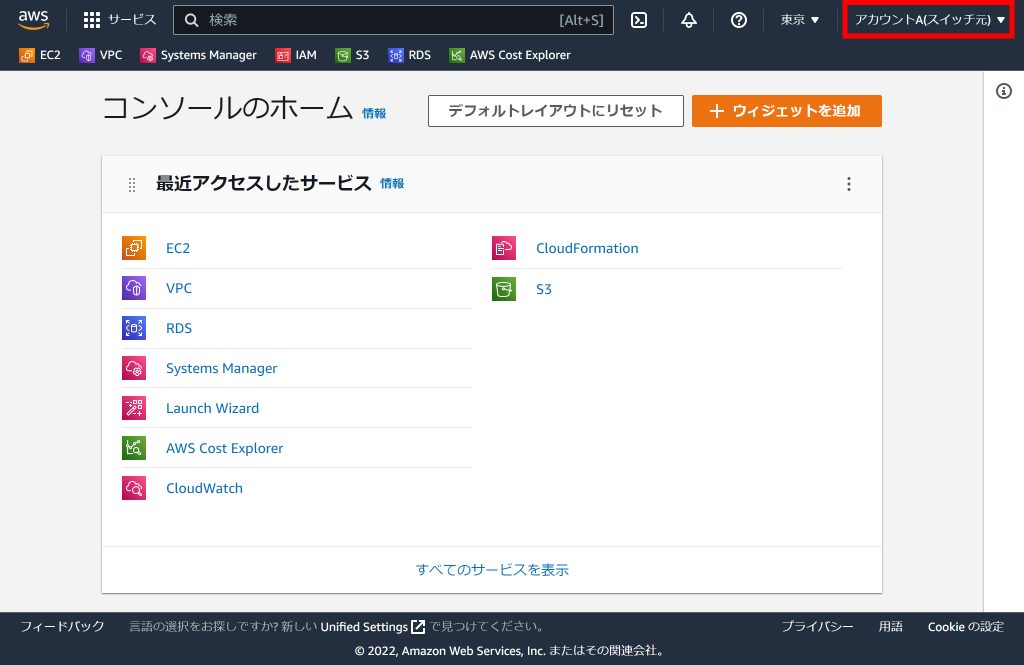Open the AWS Cost Explorer link in widget
The image size is (1024, 665).
(x=225, y=448)
